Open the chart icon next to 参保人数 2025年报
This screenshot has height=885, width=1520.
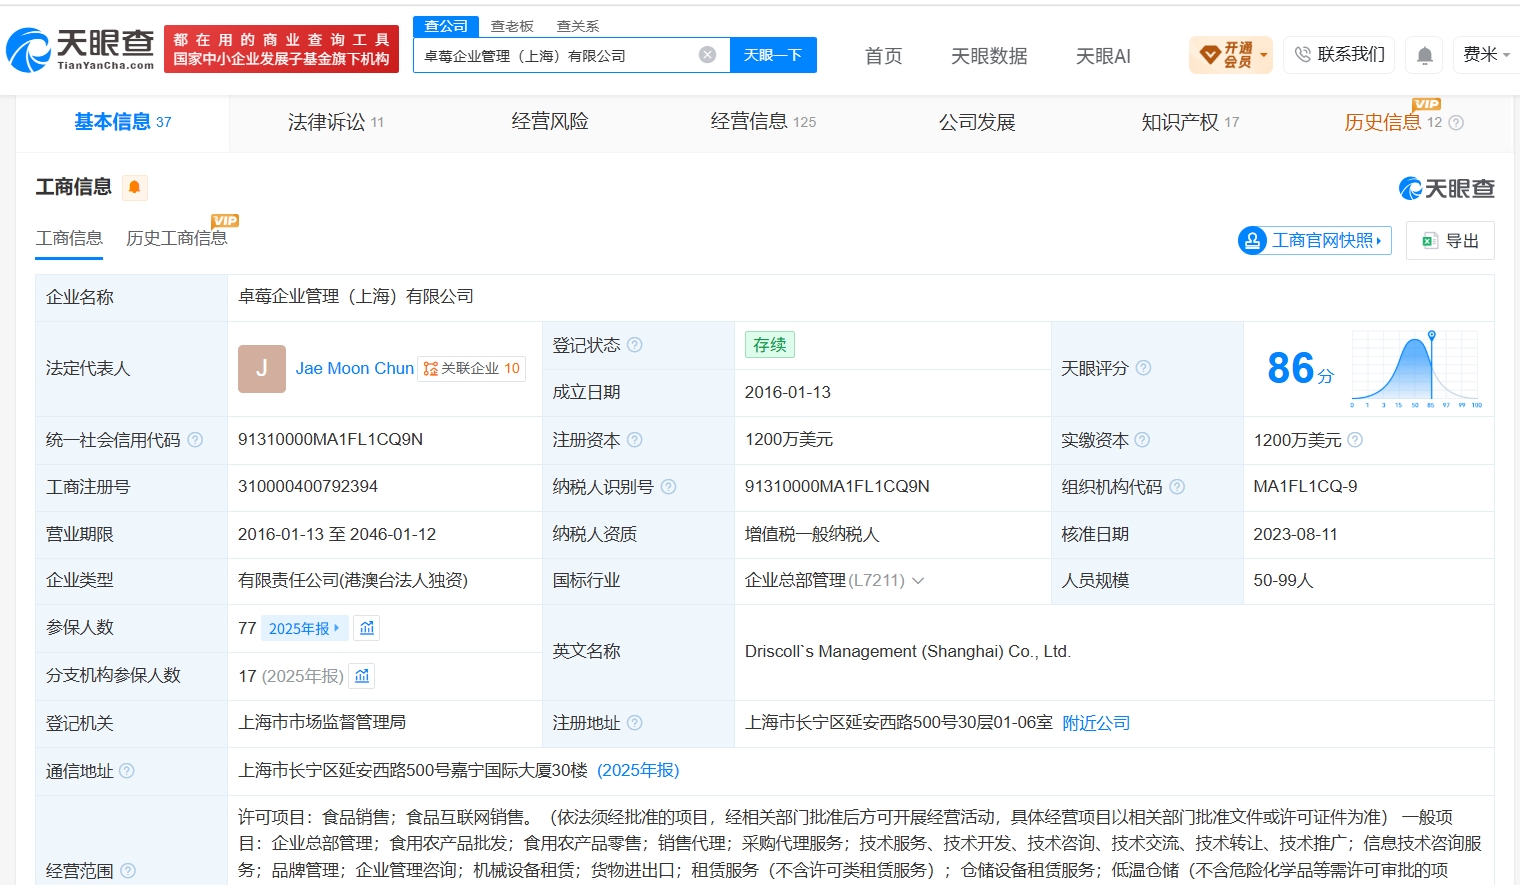click(367, 628)
